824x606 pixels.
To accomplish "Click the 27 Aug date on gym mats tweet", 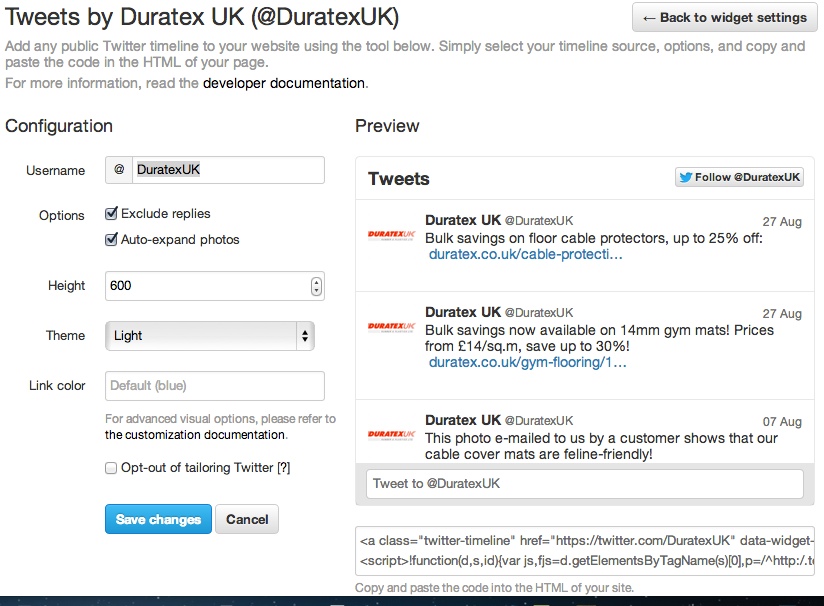I will pos(782,313).
